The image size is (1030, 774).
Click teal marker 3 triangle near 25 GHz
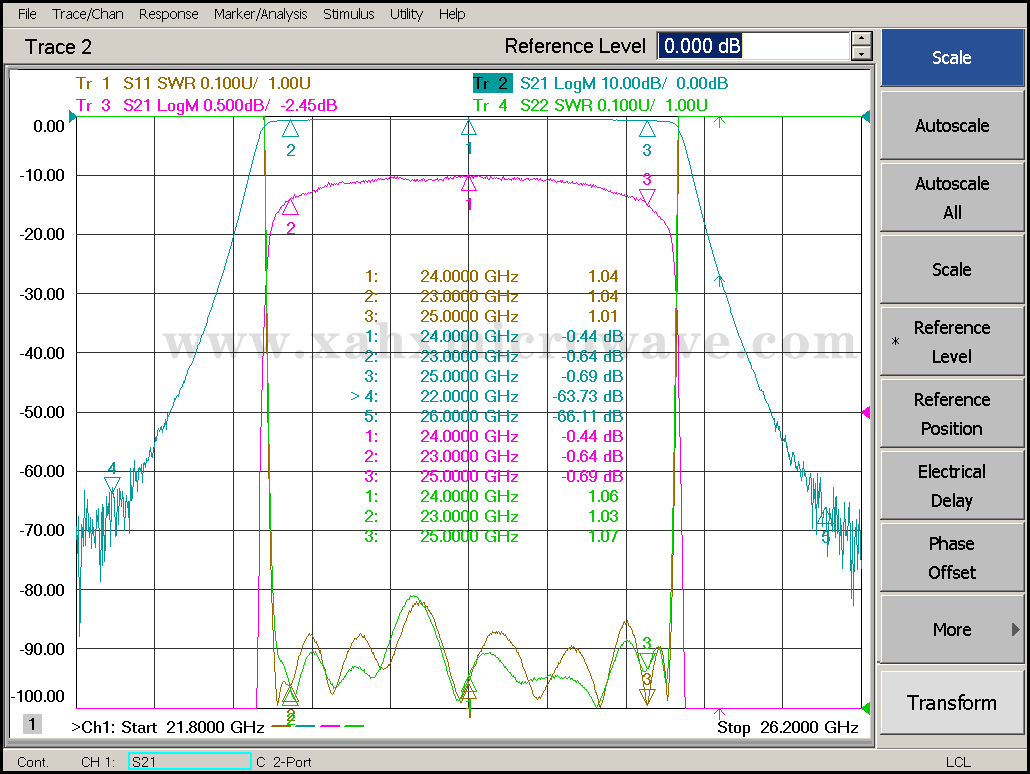647,130
